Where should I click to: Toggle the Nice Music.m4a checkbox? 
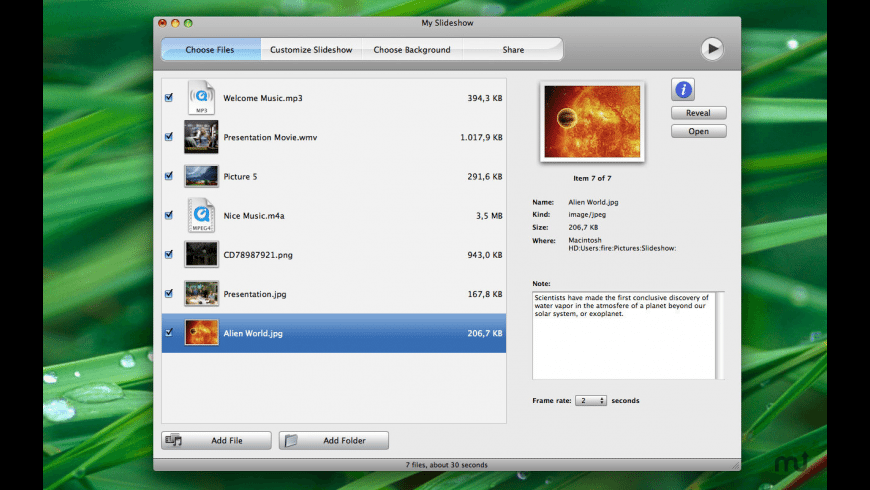(169, 215)
